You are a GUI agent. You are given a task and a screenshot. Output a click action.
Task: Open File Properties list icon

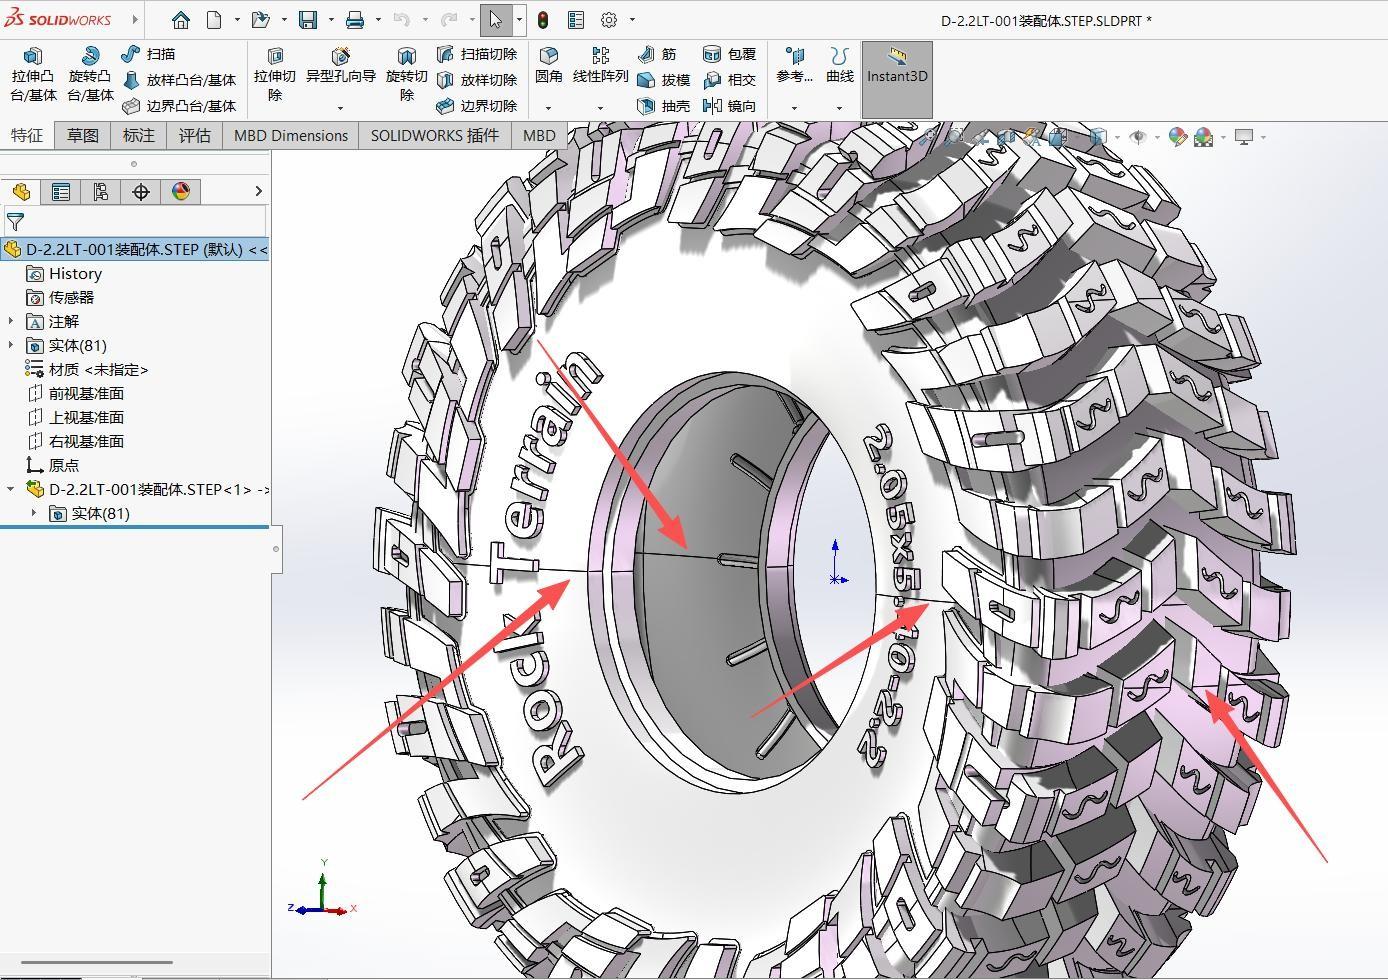click(576, 20)
